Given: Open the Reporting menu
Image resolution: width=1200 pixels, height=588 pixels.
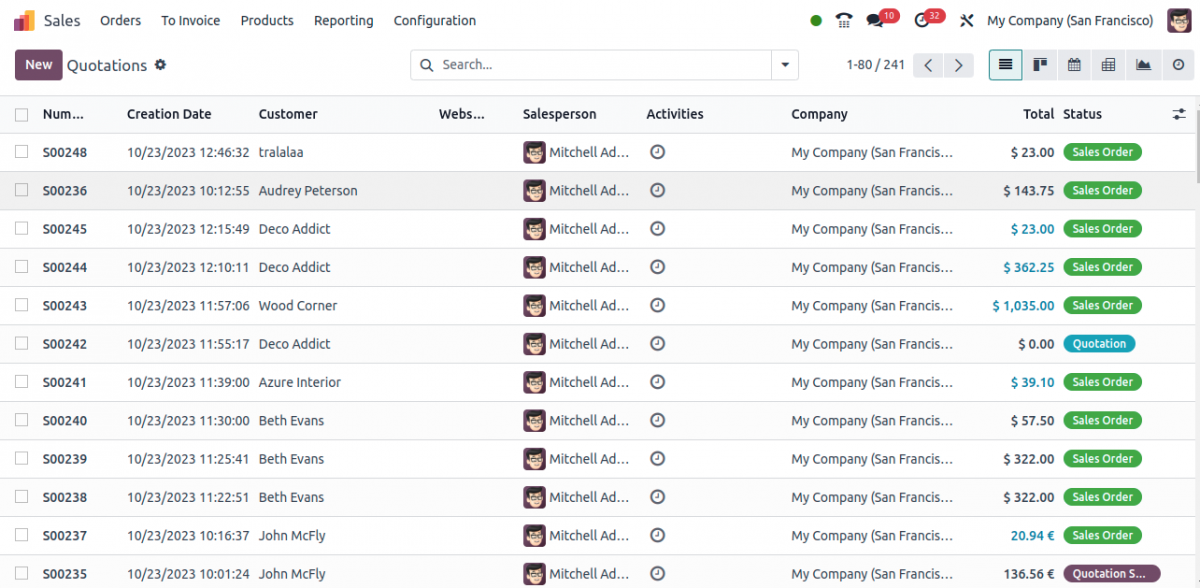Looking at the screenshot, I should pyautogui.click(x=343, y=20).
